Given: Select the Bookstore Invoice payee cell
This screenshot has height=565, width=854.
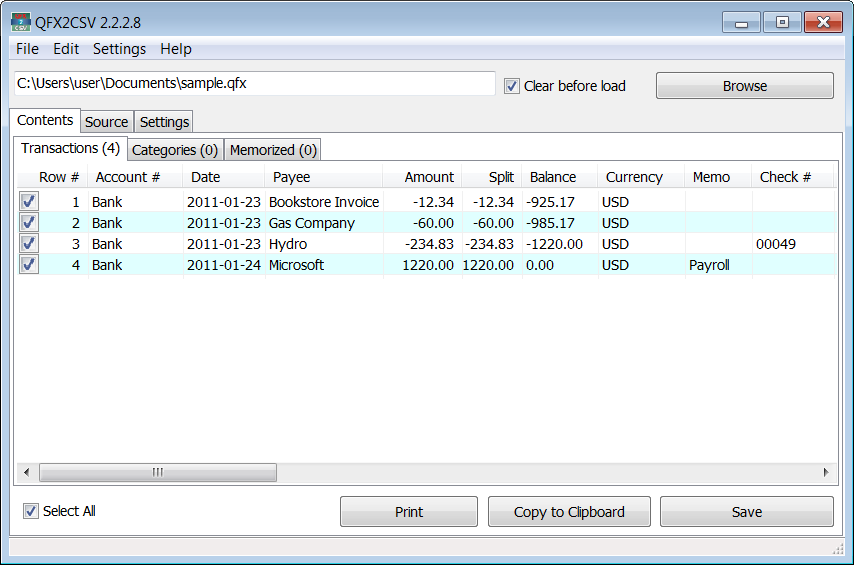Looking at the screenshot, I should click(324, 202).
